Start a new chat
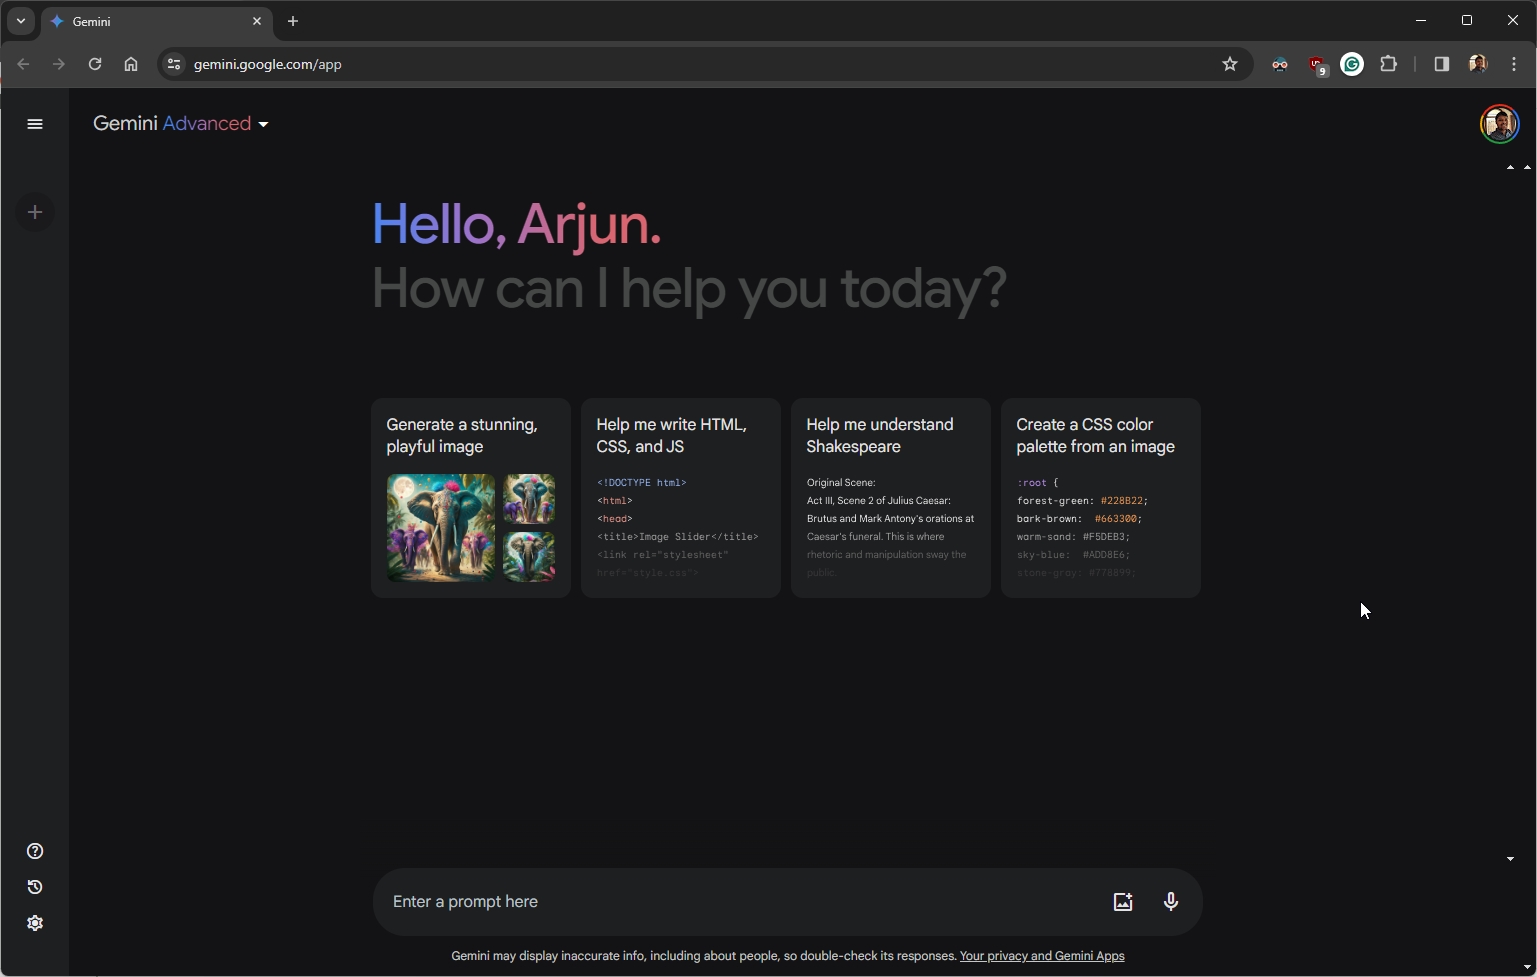 [x=35, y=212]
